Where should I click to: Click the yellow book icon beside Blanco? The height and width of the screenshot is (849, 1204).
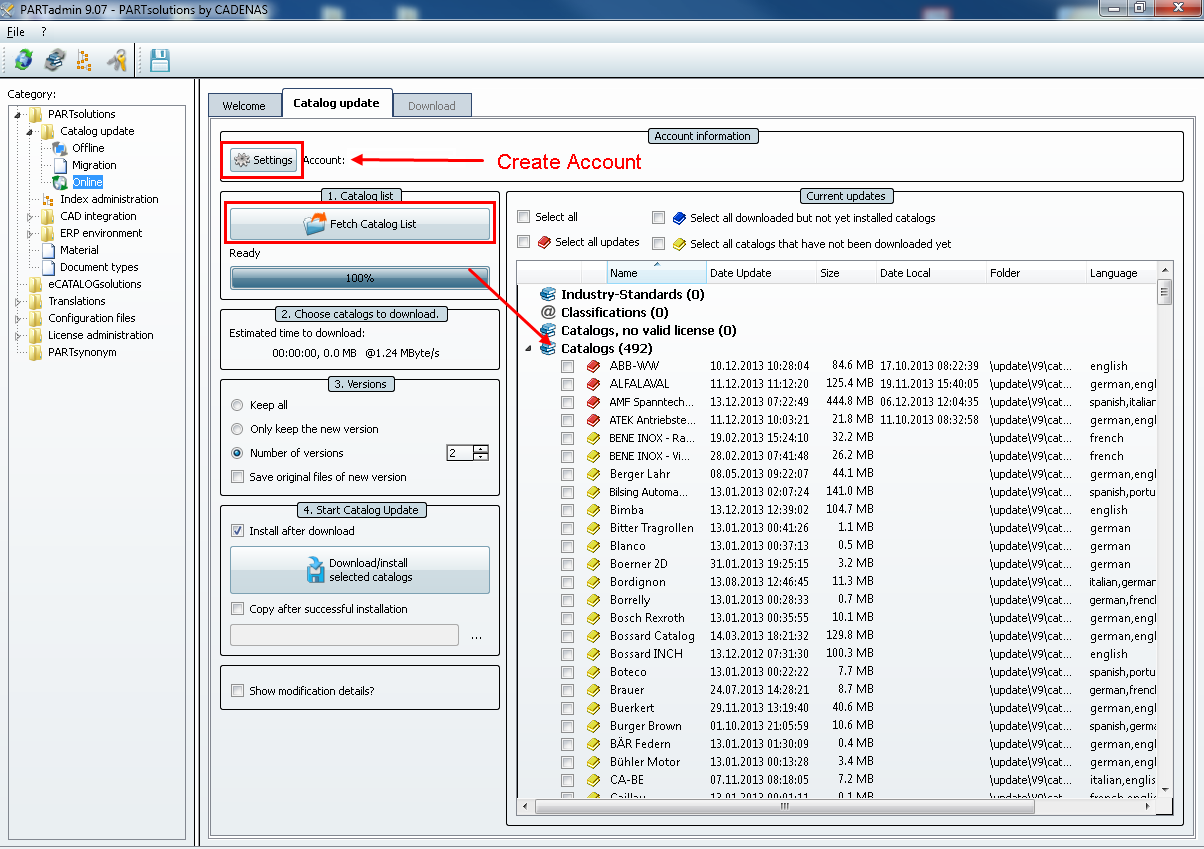point(594,546)
